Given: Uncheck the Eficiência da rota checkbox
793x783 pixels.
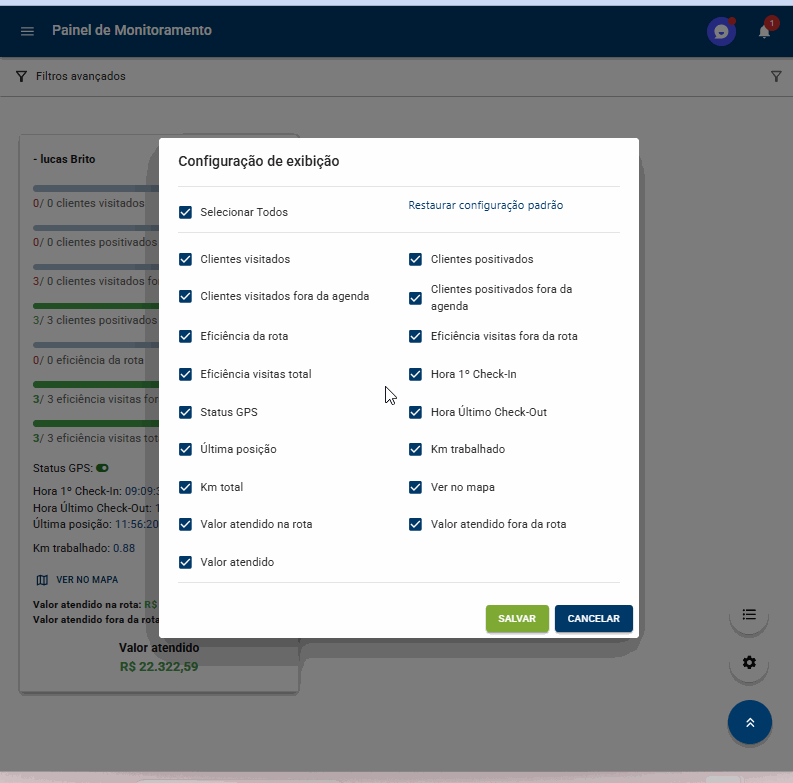Looking at the screenshot, I should [185, 336].
